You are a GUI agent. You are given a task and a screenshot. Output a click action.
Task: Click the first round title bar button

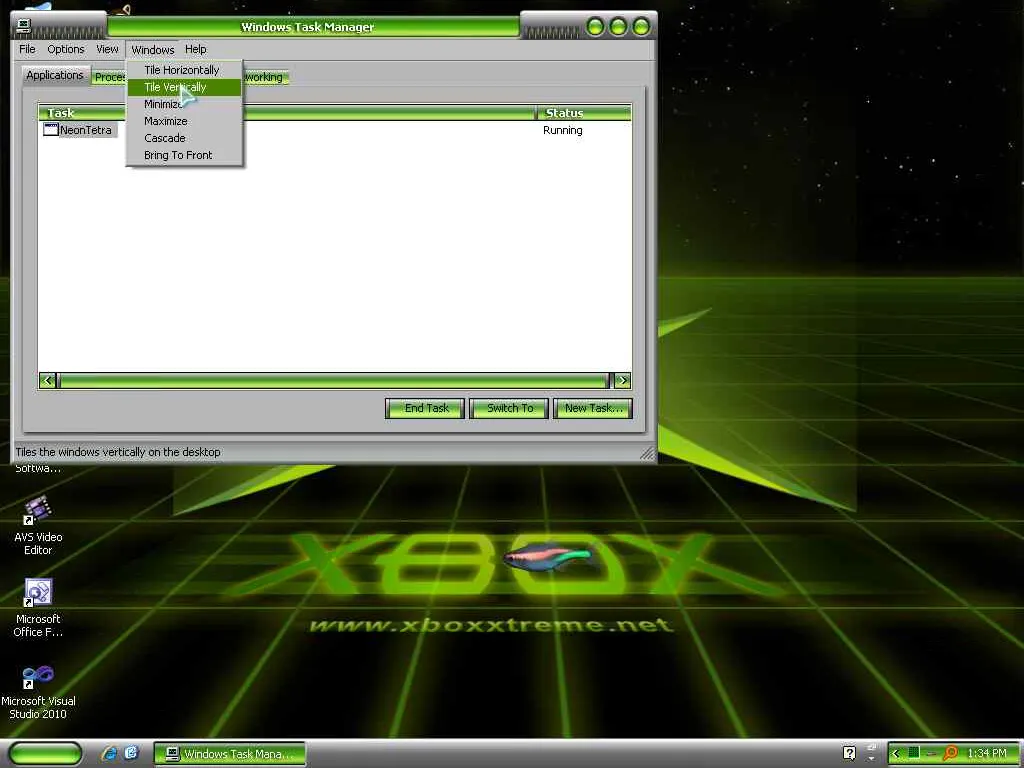pyautogui.click(x=595, y=27)
